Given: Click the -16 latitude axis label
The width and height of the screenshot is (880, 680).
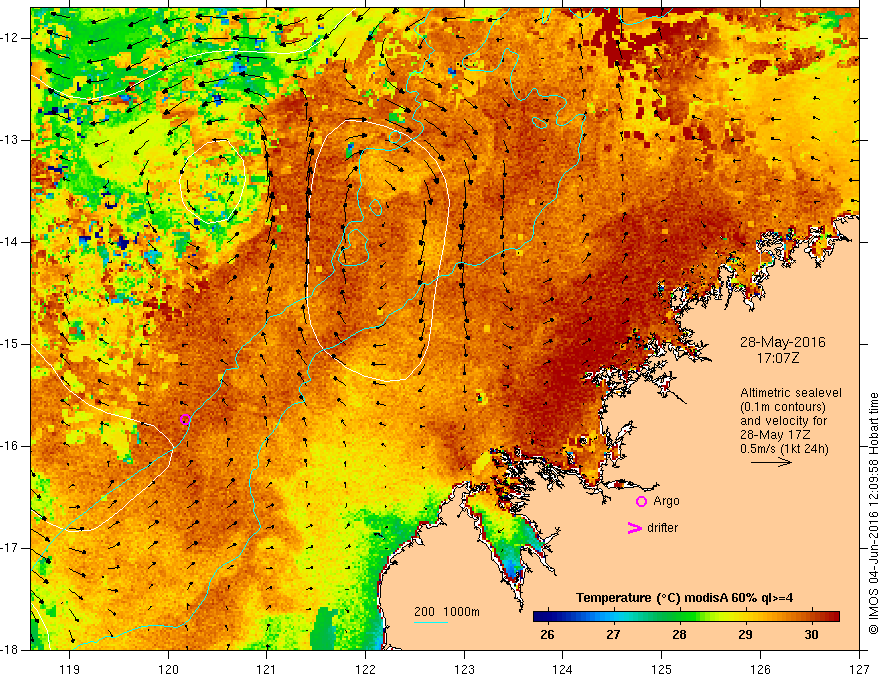Looking at the screenshot, I should (10, 446).
